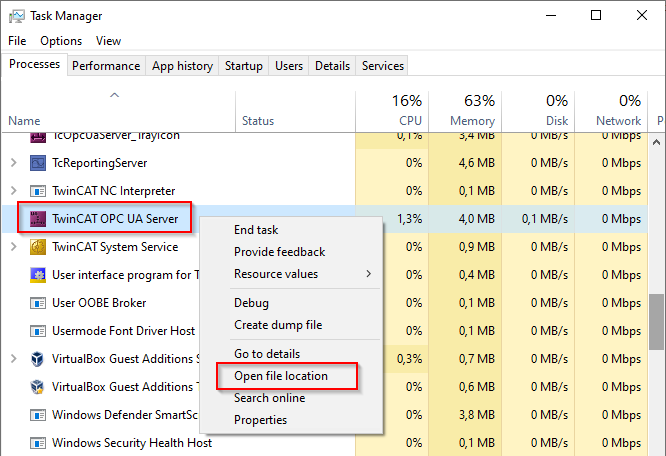
Task: Click the Windows Defender SmartScreen icon
Action: click(38, 415)
